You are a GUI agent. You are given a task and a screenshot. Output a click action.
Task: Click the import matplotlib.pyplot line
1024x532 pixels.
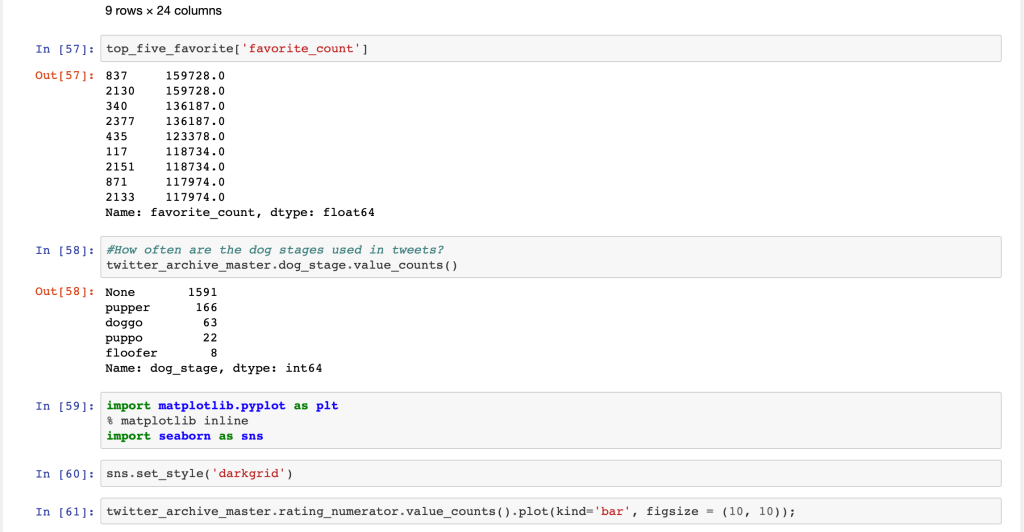(222, 406)
